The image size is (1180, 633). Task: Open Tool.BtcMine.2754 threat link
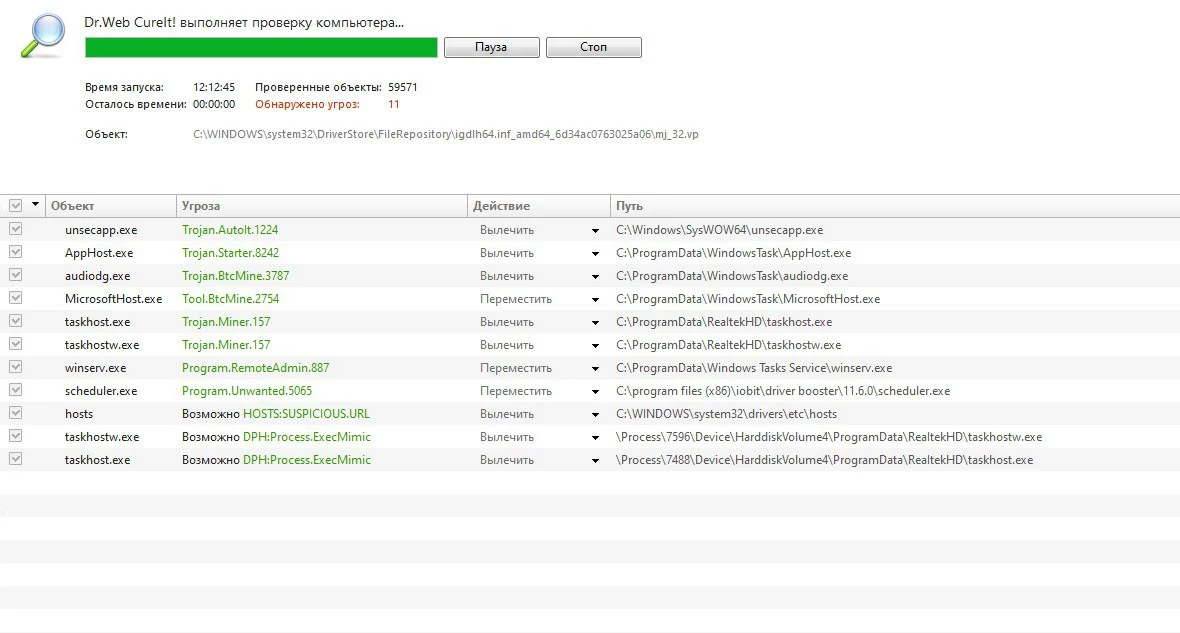(x=230, y=299)
